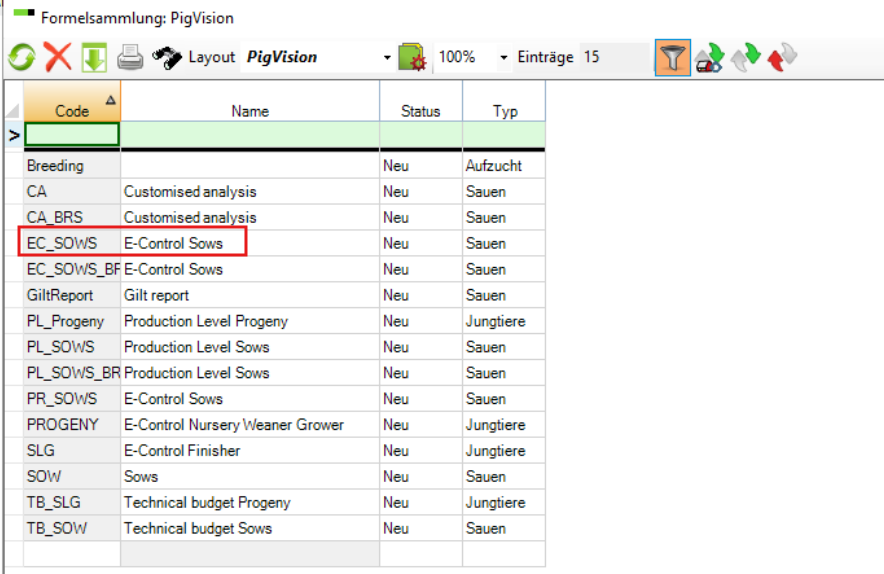Click the Status column header
Screen dimensions: 884x574
point(421,101)
